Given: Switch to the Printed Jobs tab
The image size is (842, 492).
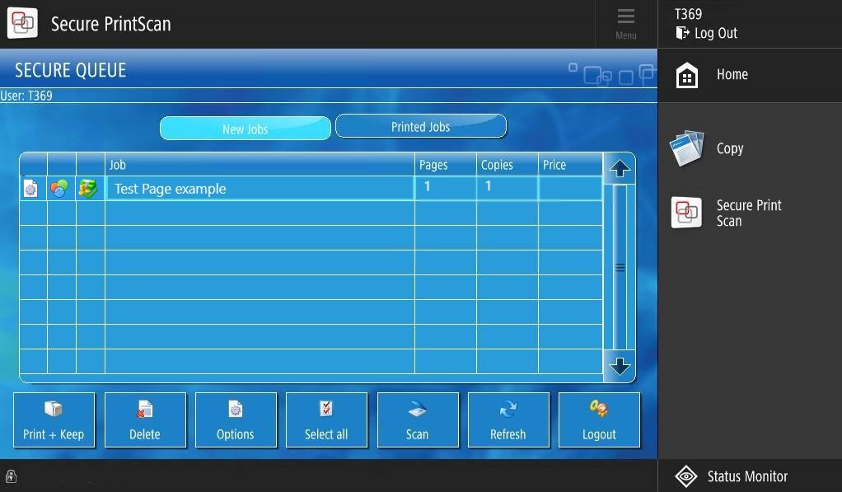Looking at the screenshot, I should point(420,127).
